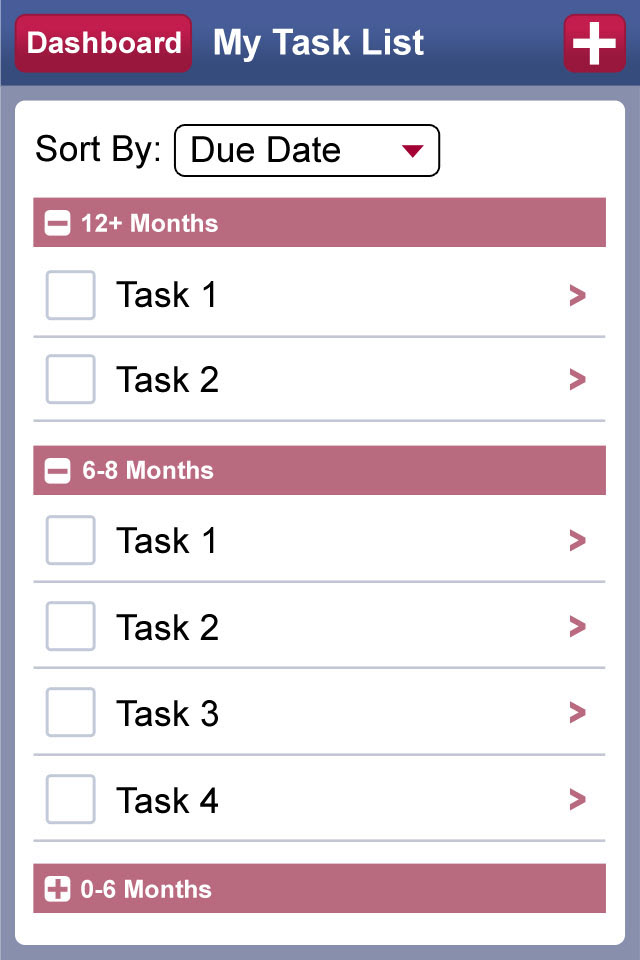Viewport: 640px width, 960px height.
Task: Check Task 1 checkbox in 12+ Months
Action: click(x=71, y=295)
